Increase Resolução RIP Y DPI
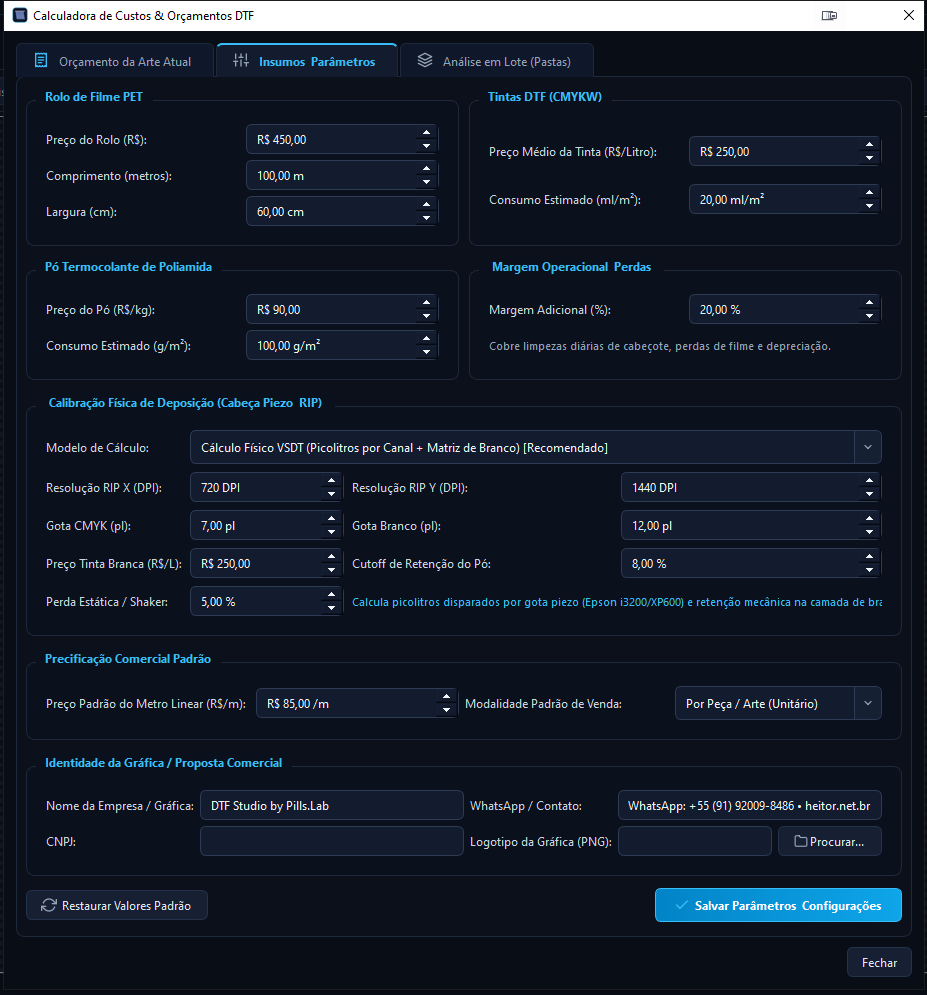Image resolution: width=927 pixels, height=995 pixels. pyautogui.click(x=869, y=480)
